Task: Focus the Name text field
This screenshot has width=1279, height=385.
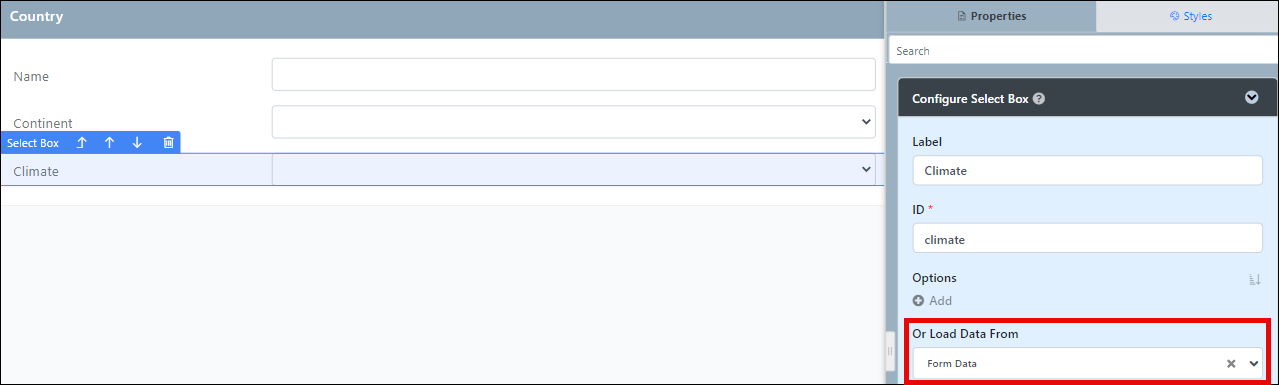Action: pyautogui.click(x=574, y=74)
